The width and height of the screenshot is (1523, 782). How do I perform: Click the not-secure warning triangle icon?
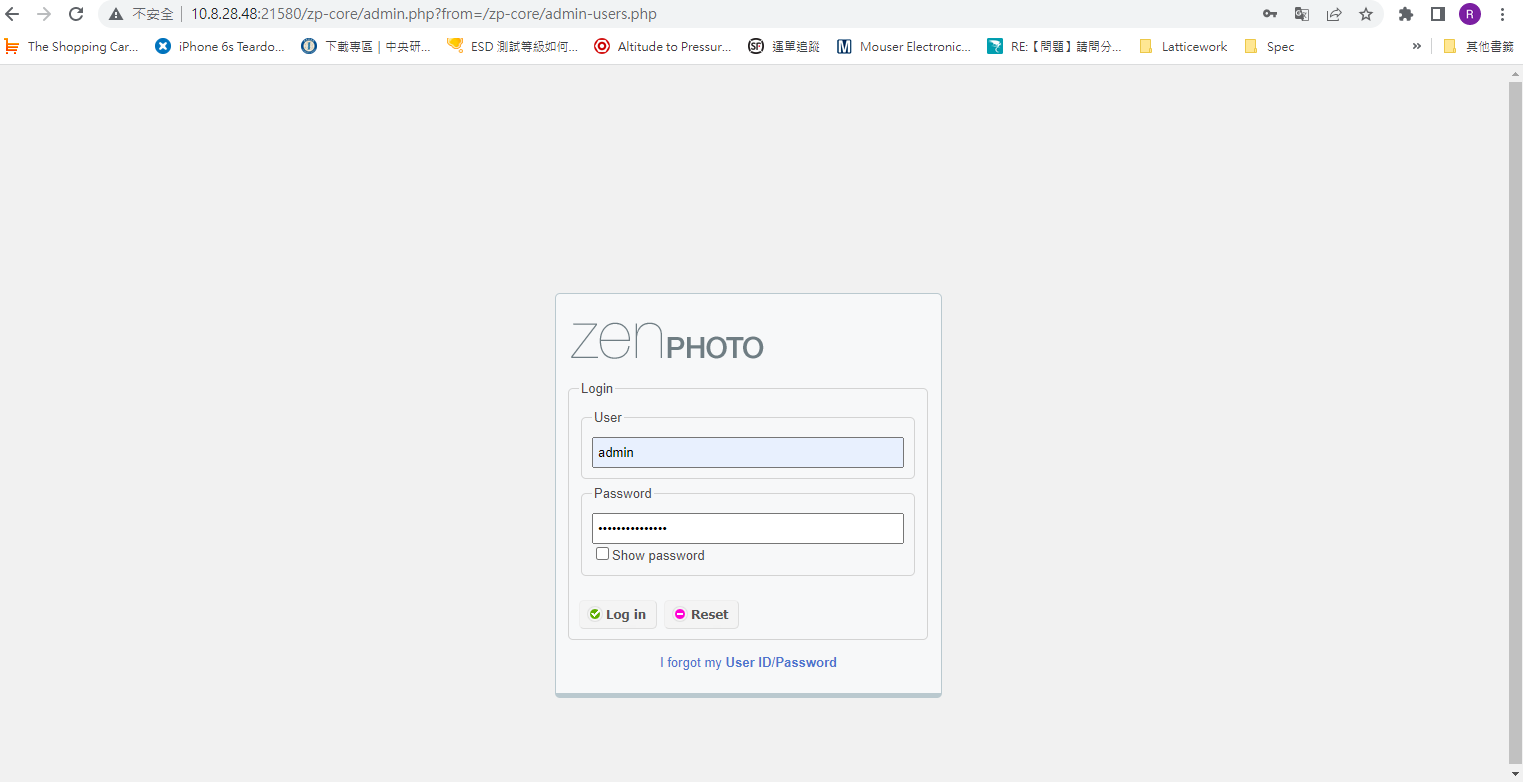pos(116,14)
